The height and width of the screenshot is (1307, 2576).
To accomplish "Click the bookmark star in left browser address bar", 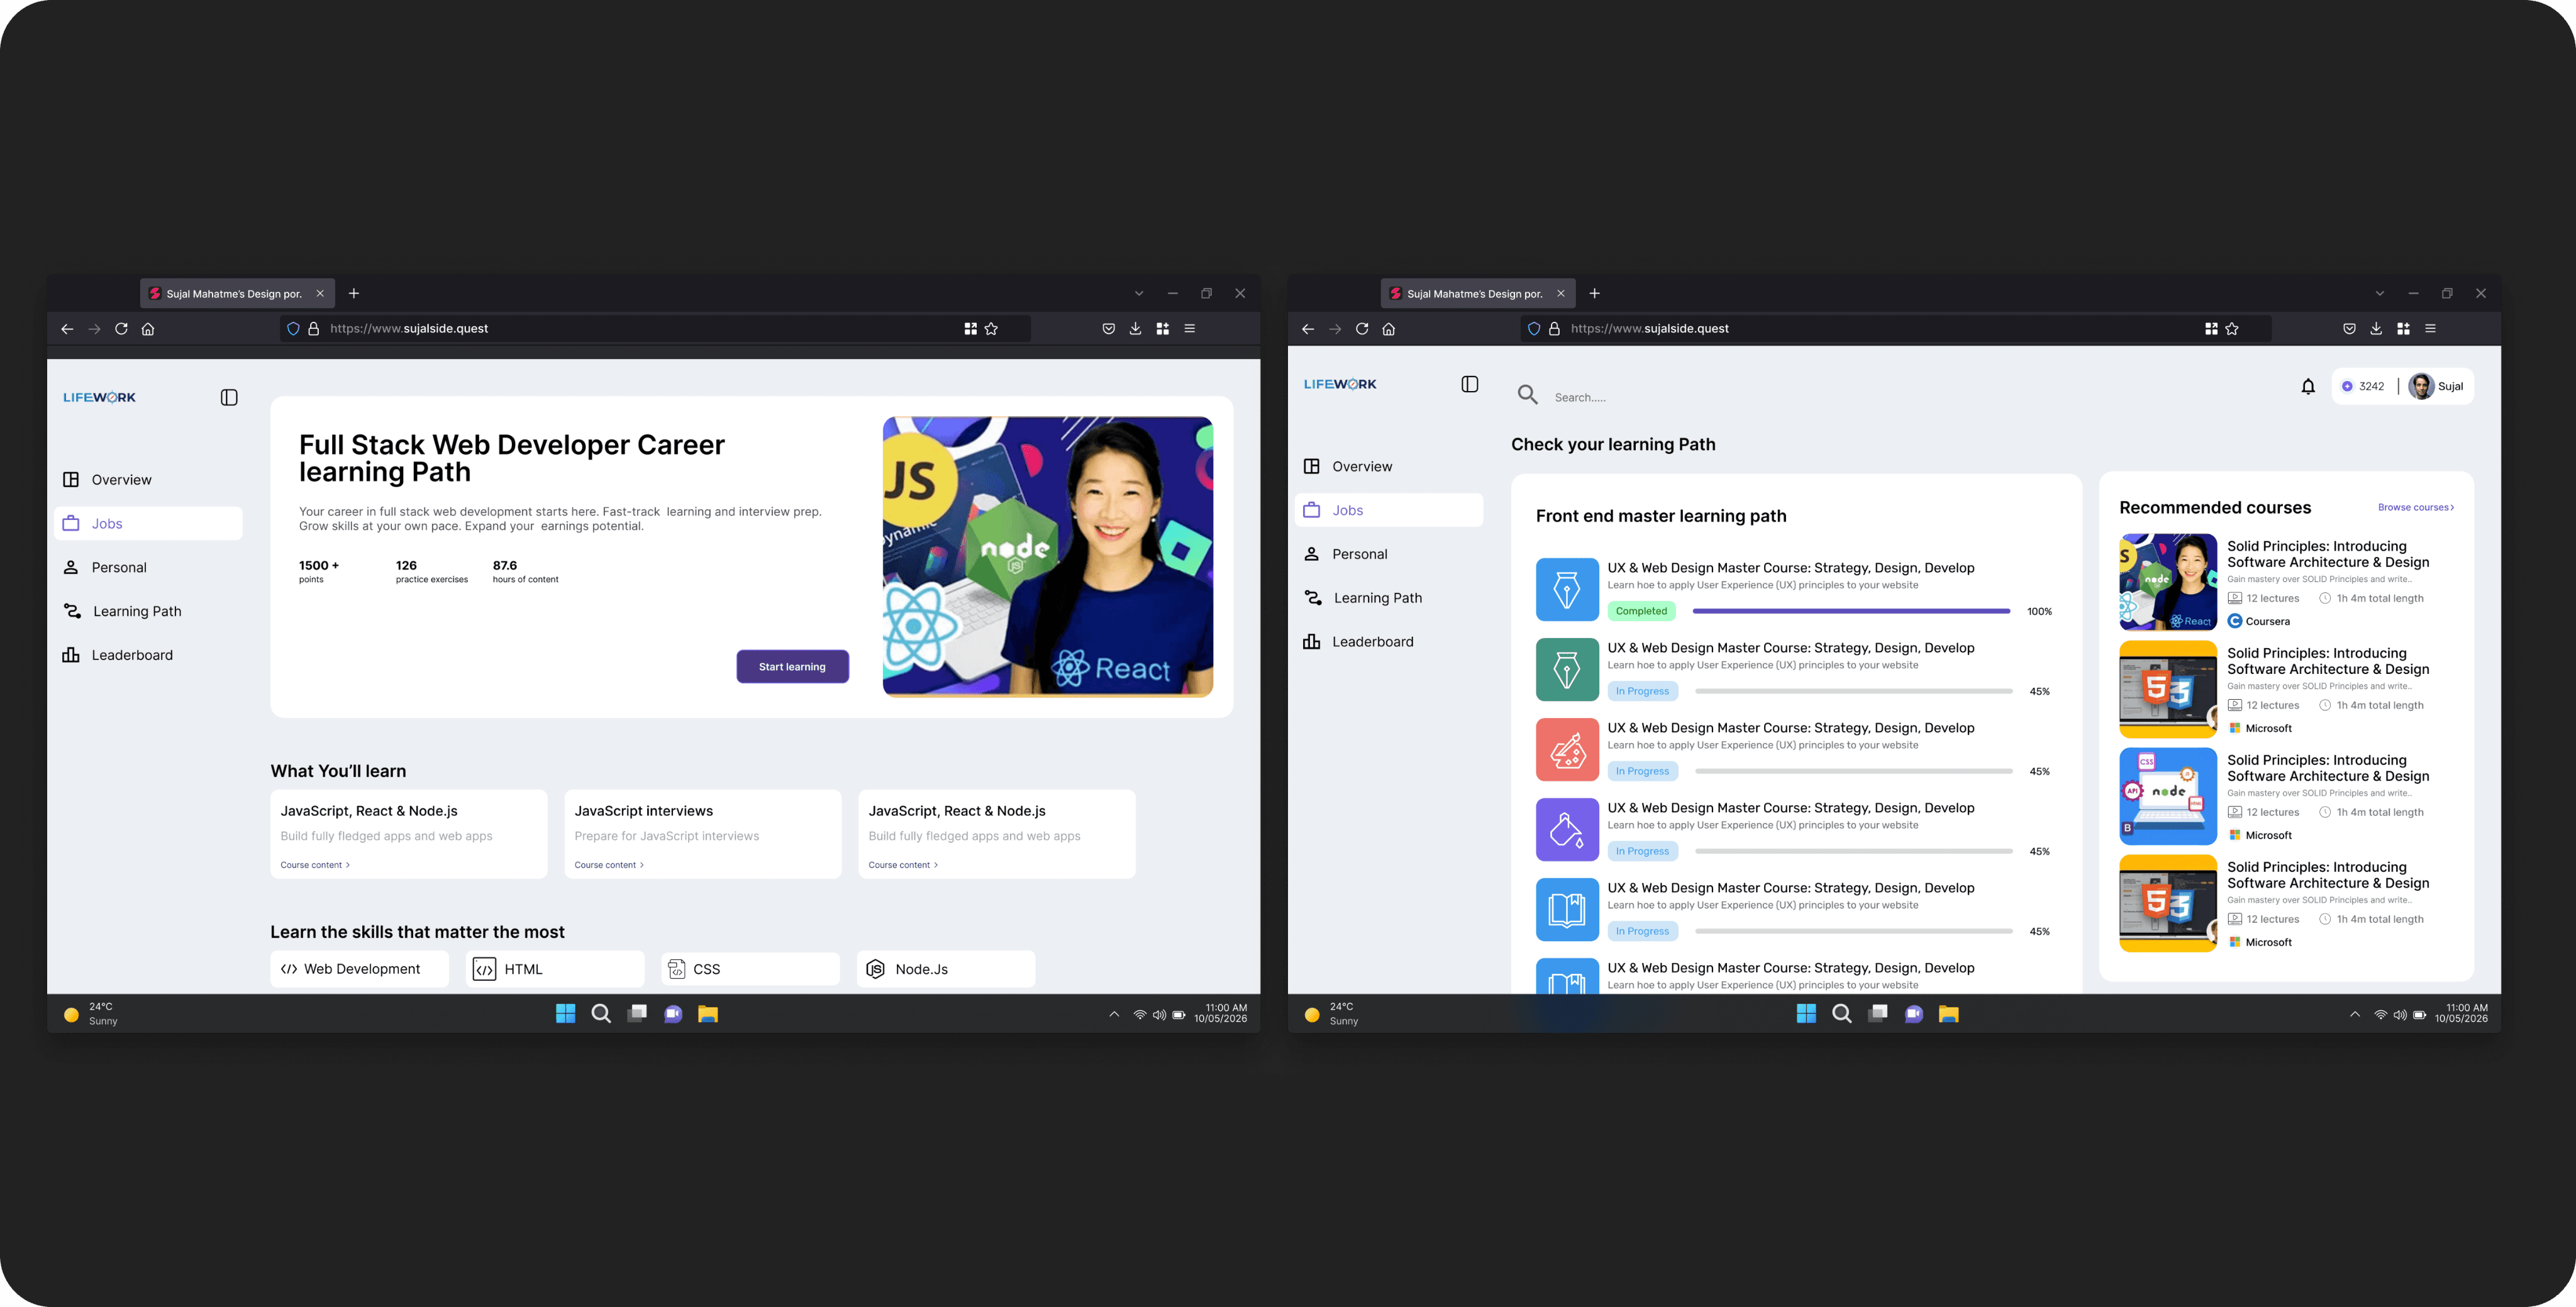I will pos(991,329).
